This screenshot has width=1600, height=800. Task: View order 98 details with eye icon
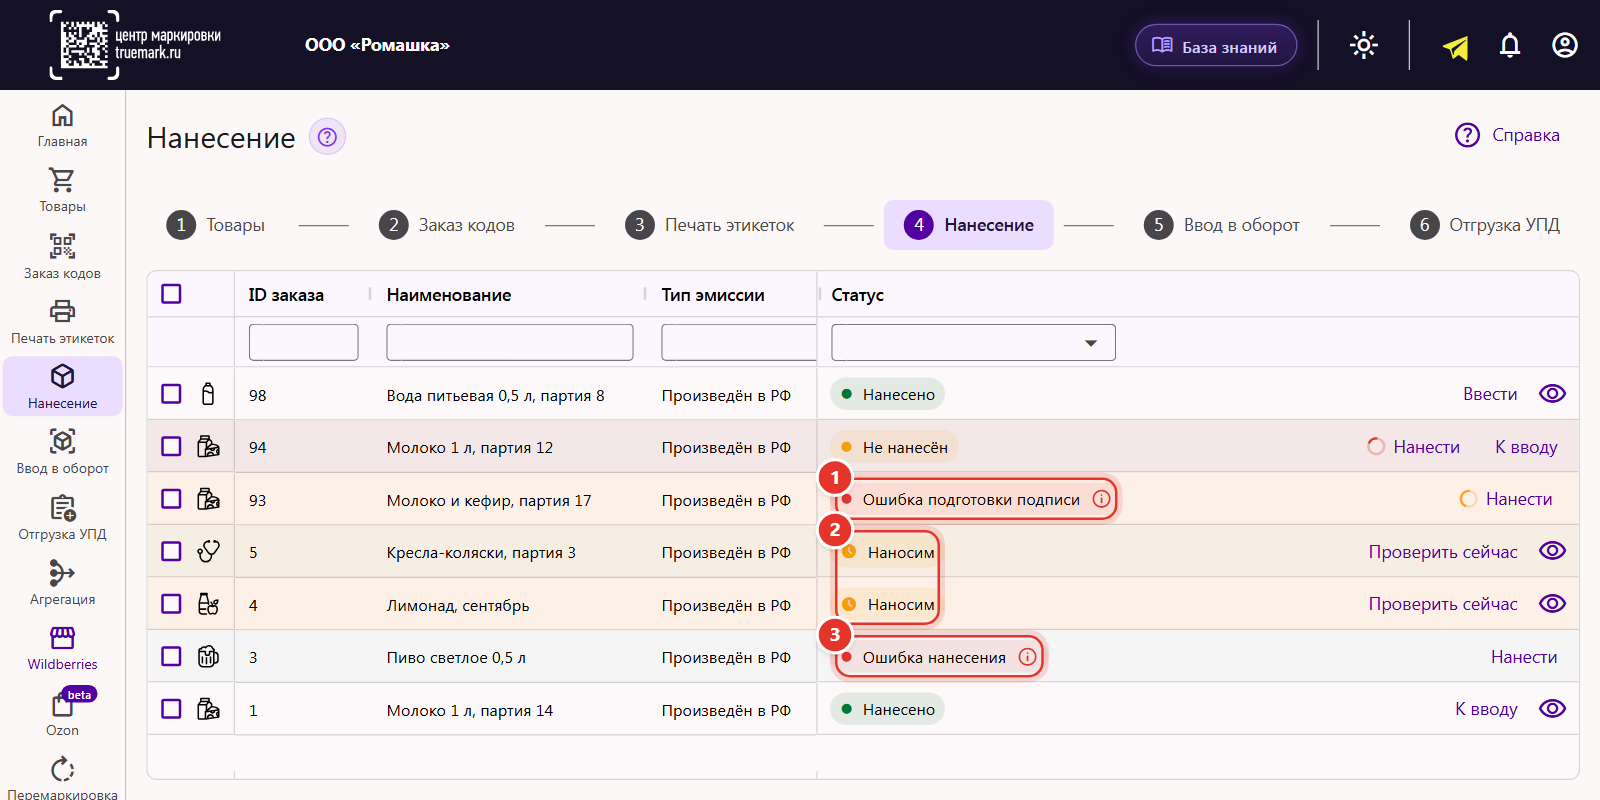[x=1552, y=394]
